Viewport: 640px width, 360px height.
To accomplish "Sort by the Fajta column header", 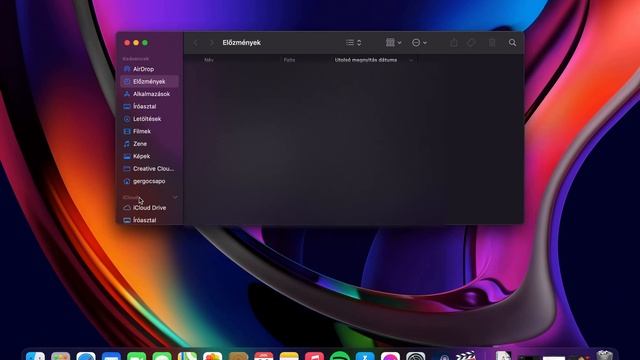I will pos(289,60).
